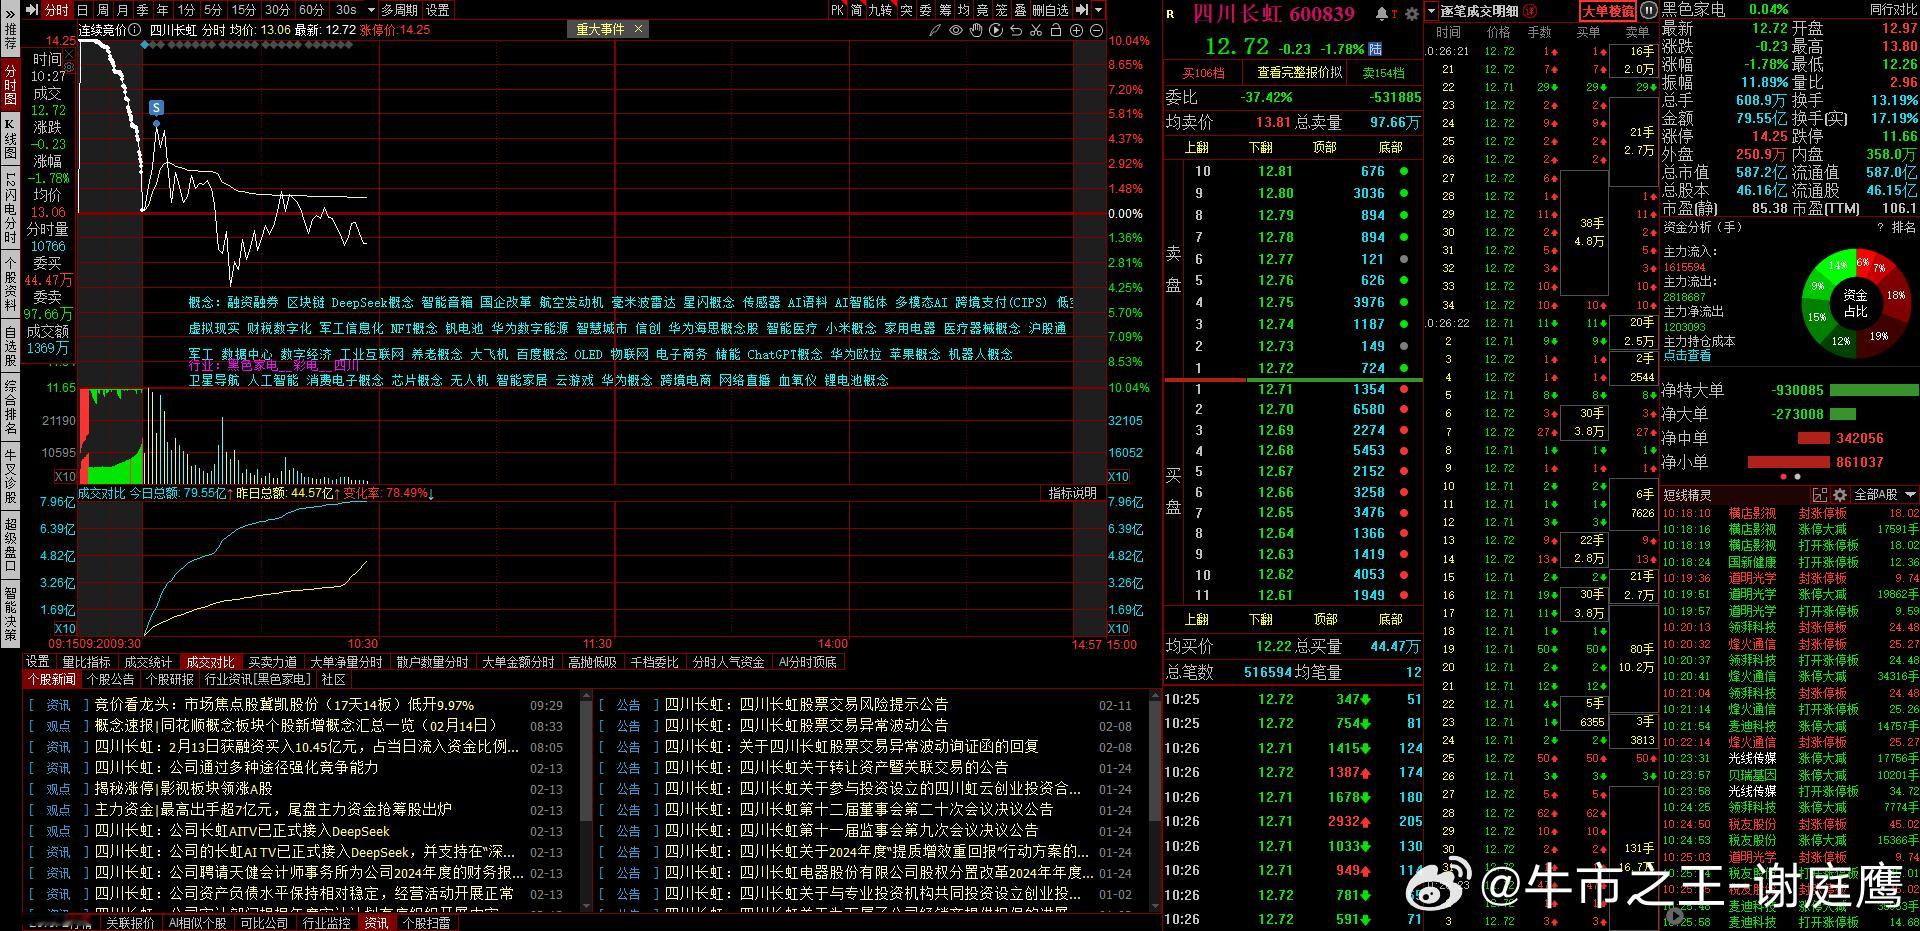Select the 30s chart period

346,10
